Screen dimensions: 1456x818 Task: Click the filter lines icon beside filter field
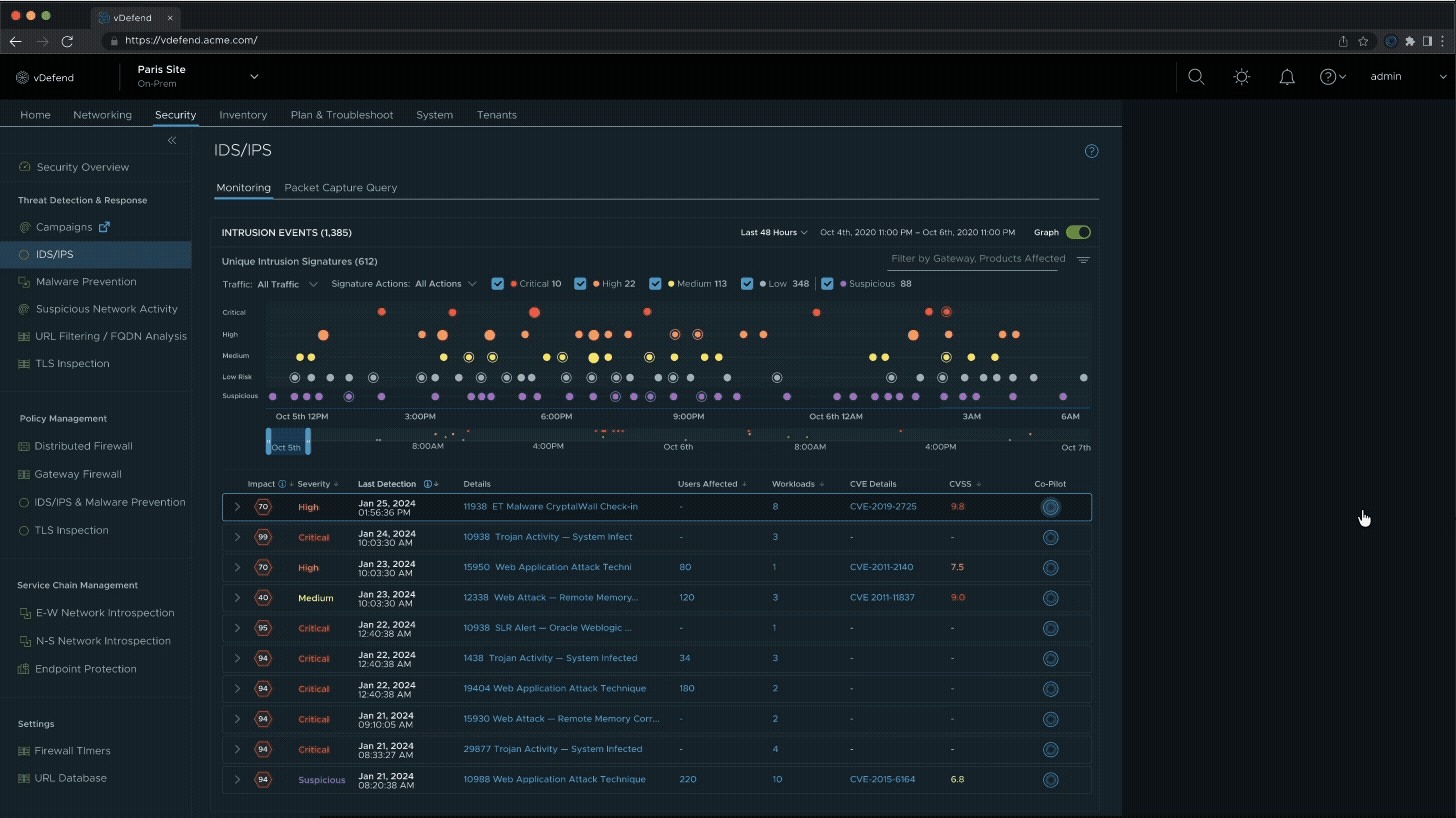[x=1083, y=260]
